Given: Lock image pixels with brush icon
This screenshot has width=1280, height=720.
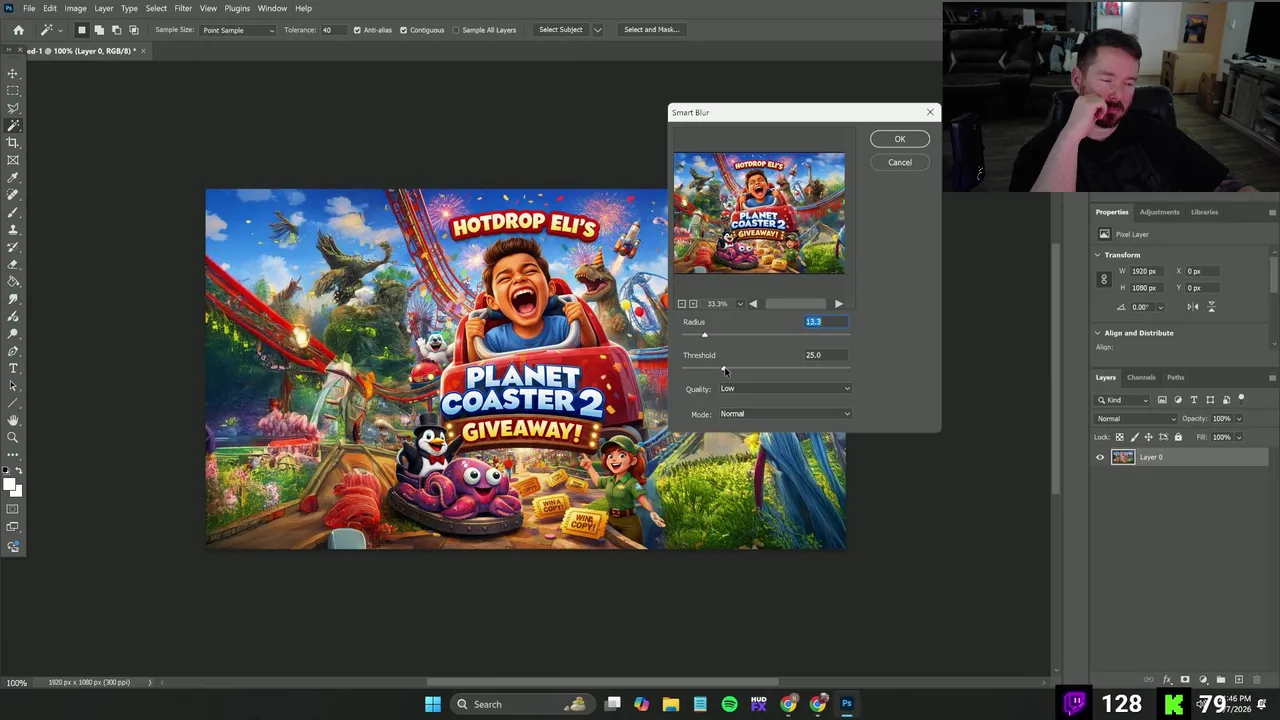Looking at the screenshot, I should (1134, 437).
